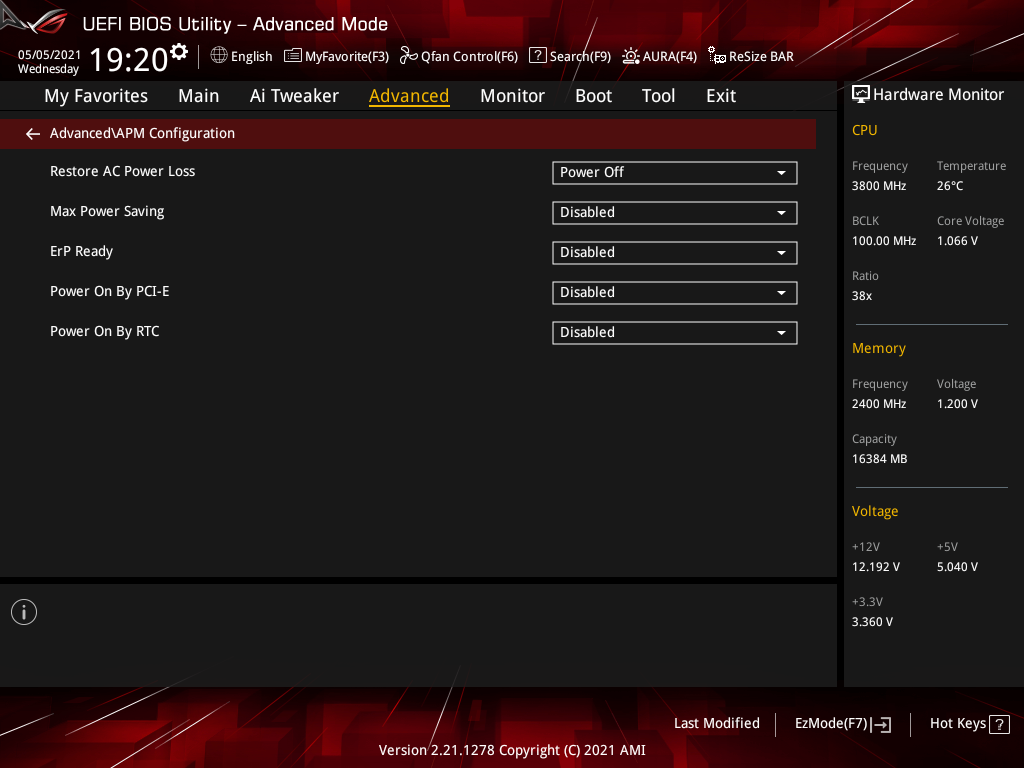Click the globe language icon
The width and height of the screenshot is (1024, 768).
[219, 56]
